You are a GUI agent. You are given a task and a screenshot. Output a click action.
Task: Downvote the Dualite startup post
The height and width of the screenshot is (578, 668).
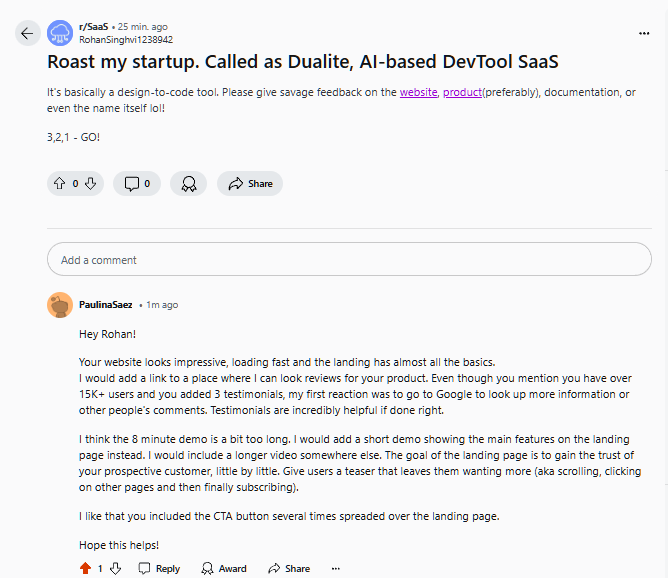(x=90, y=184)
